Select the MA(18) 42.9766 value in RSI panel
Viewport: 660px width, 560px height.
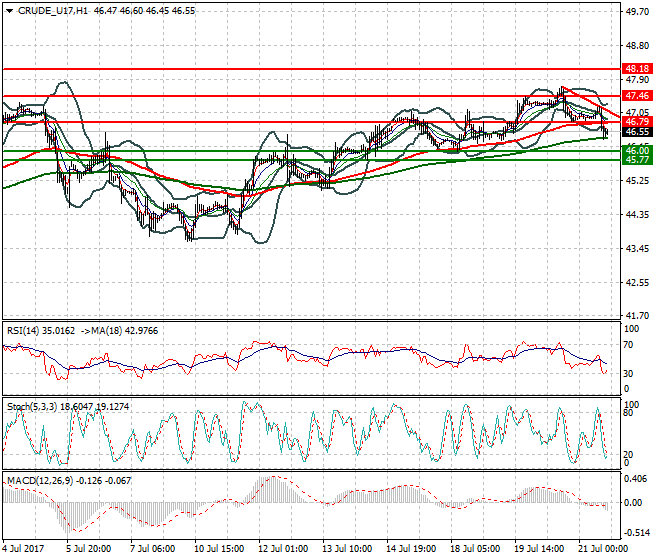tap(119, 331)
